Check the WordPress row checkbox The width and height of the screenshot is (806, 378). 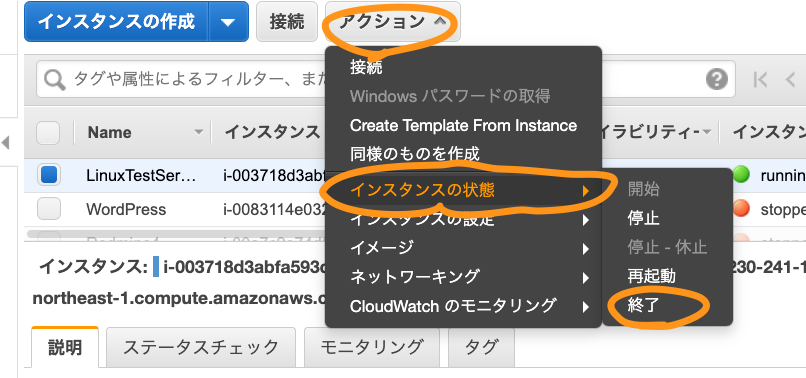[48, 209]
